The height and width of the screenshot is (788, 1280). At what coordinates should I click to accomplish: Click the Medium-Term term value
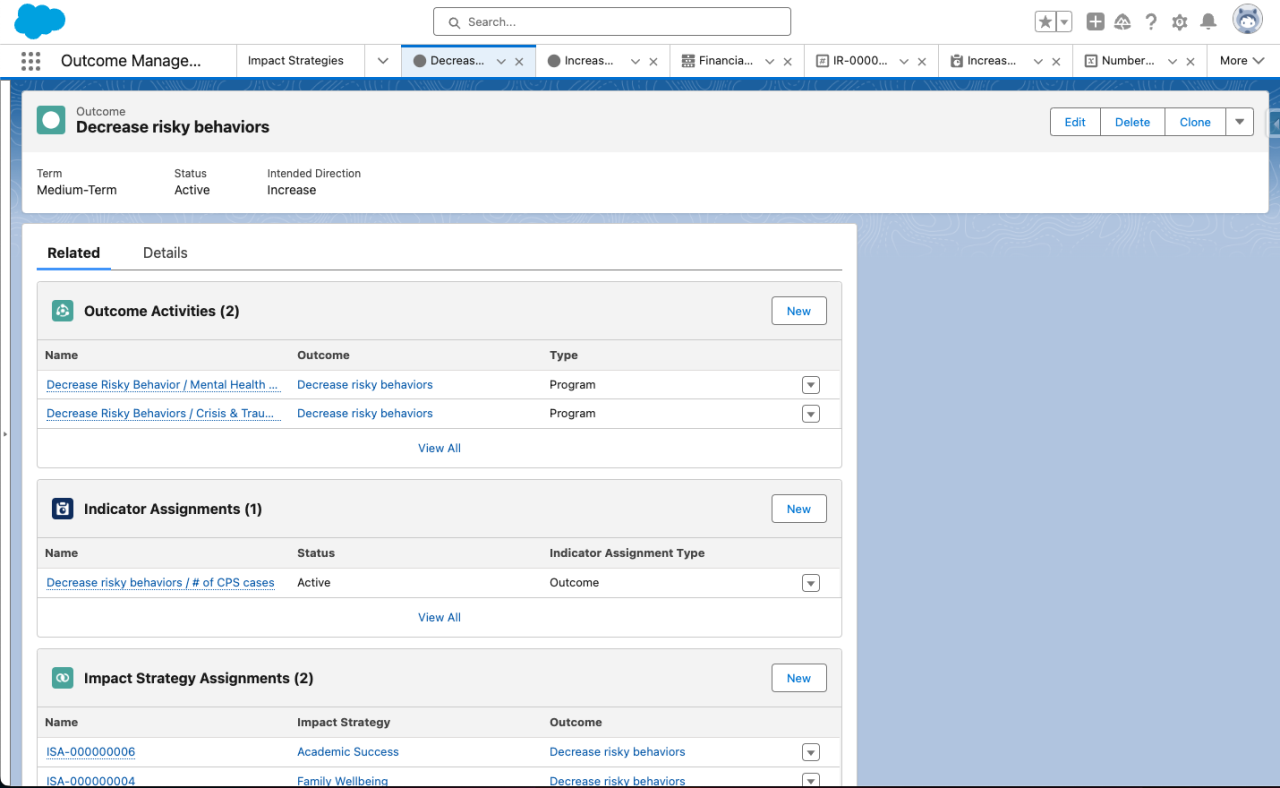(x=77, y=190)
